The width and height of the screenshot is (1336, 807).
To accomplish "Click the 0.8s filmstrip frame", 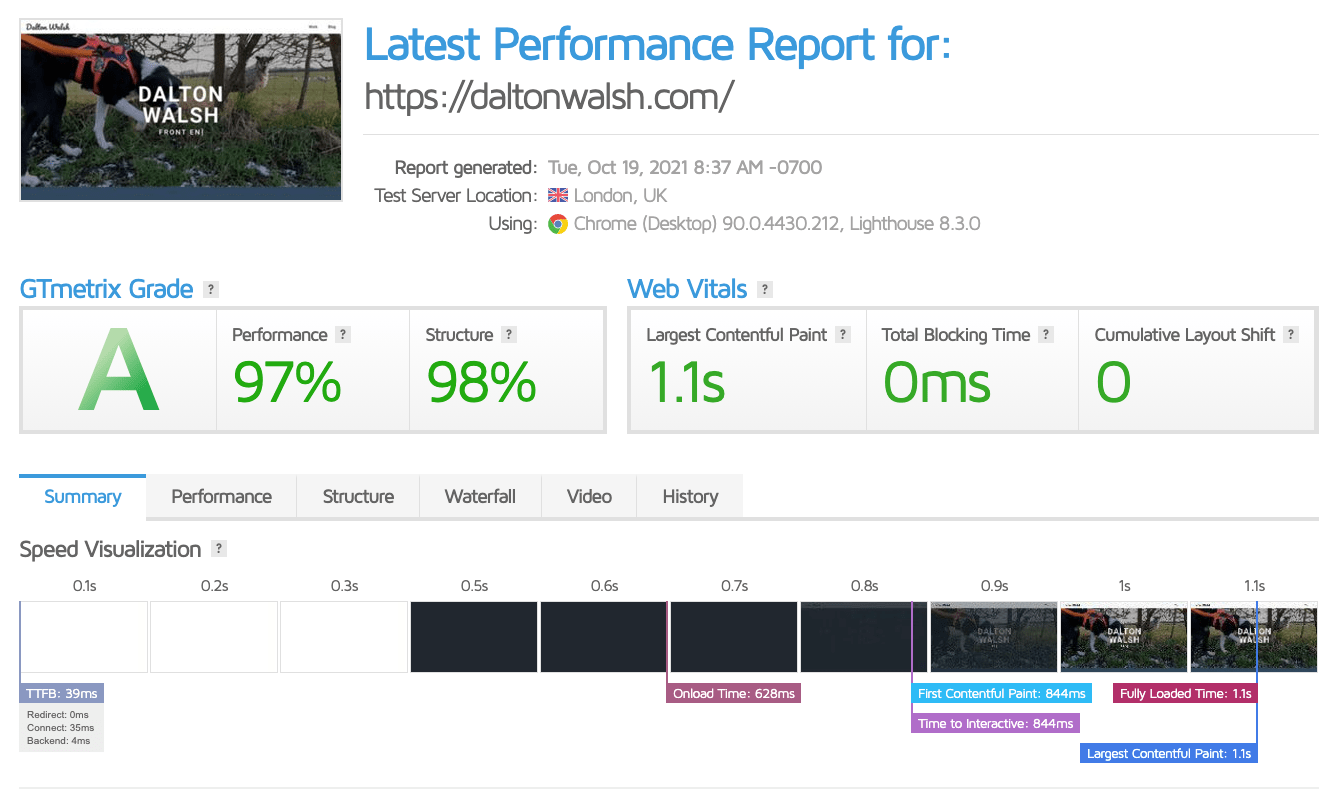I will click(864, 637).
